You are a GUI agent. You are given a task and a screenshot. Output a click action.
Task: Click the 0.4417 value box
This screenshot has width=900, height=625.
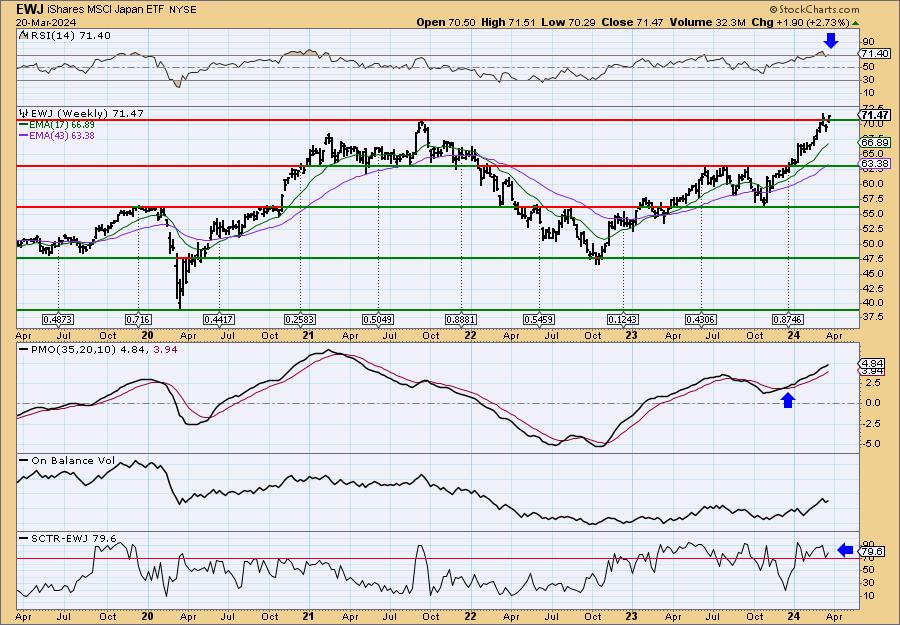tap(219, 319)
